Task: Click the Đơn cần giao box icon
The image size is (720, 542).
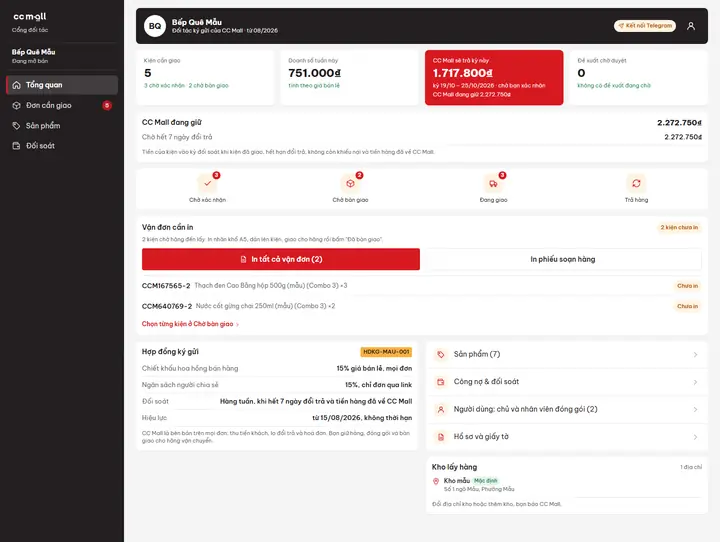Action: (x=17, y=105)
